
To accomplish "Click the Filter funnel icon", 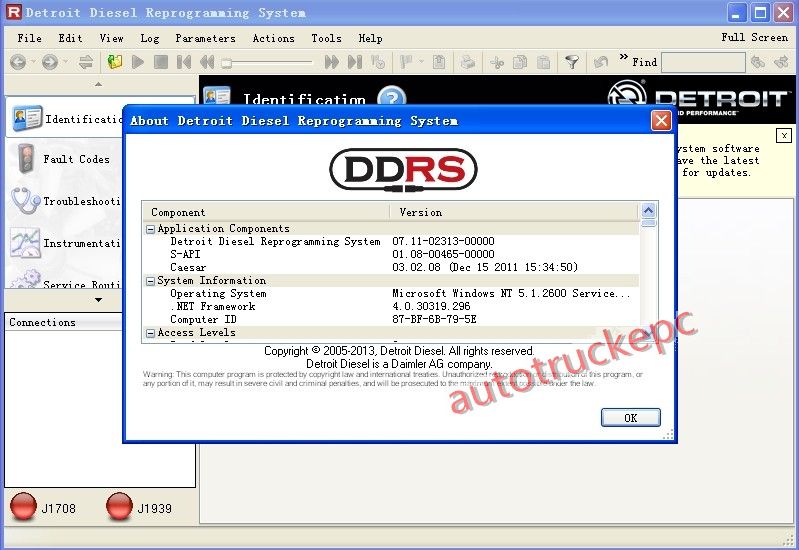I will point(572,62).
